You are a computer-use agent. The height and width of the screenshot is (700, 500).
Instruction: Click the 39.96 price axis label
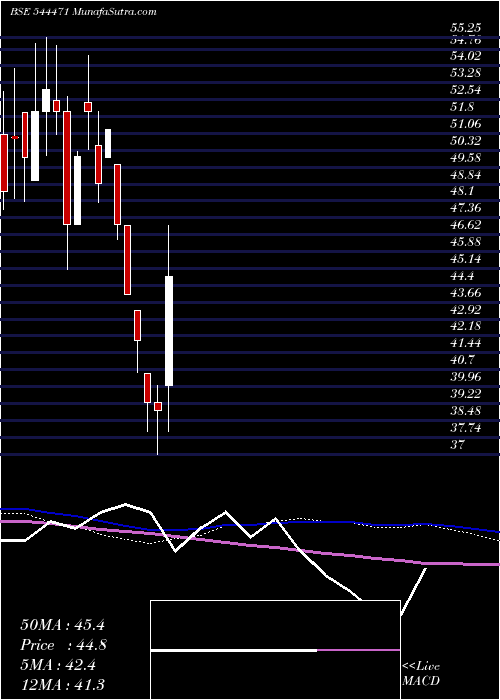[x=466, y=378]
